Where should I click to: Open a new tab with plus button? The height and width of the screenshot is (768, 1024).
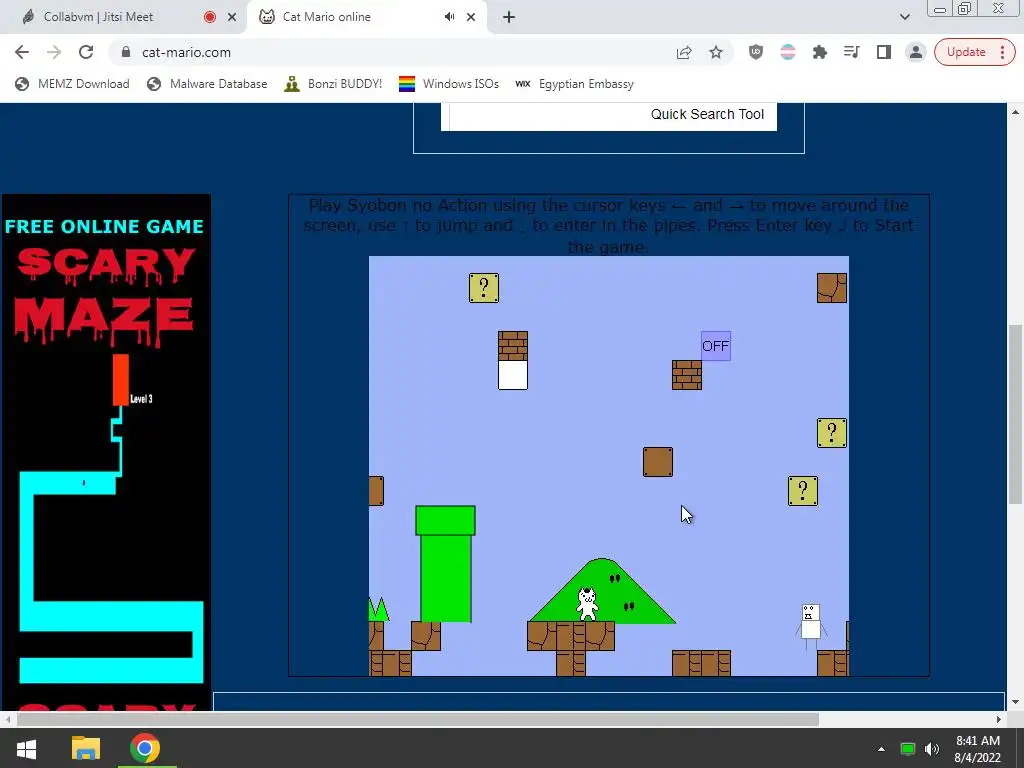[x=509, y=17]
